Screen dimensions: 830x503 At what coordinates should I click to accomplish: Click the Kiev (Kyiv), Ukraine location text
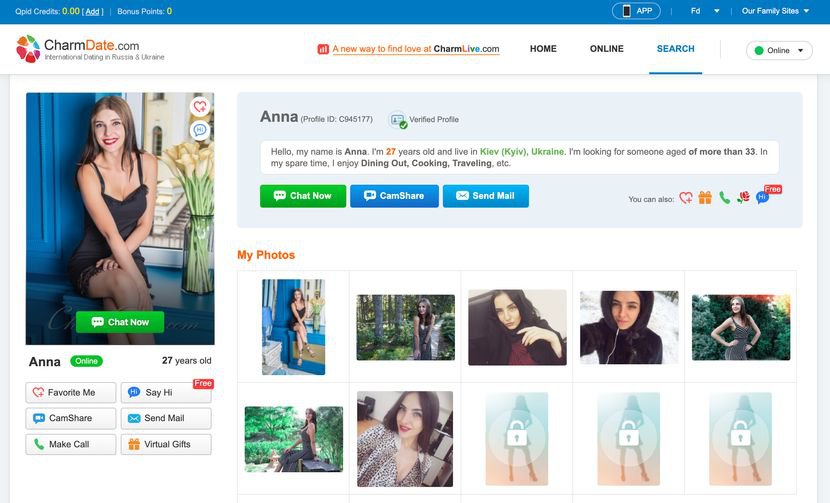(x=522, y=152)
